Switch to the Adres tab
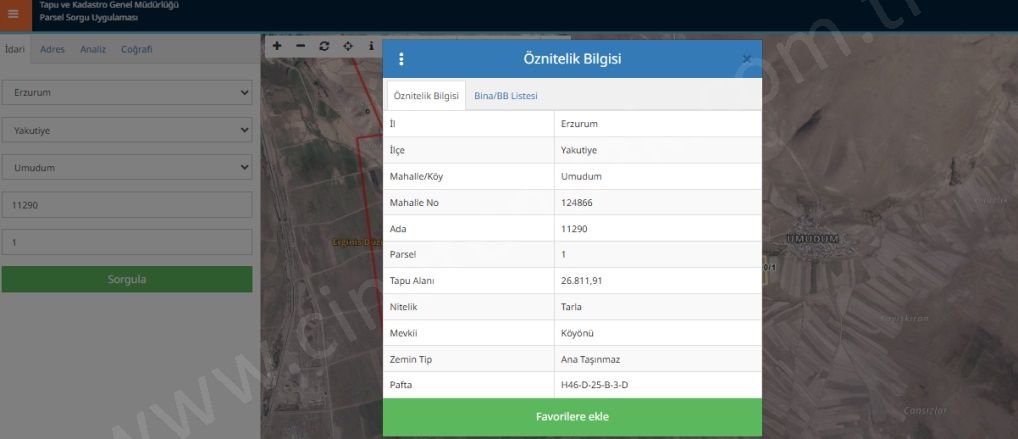Viewport: 1018px width, 439px height. point(52,49)
